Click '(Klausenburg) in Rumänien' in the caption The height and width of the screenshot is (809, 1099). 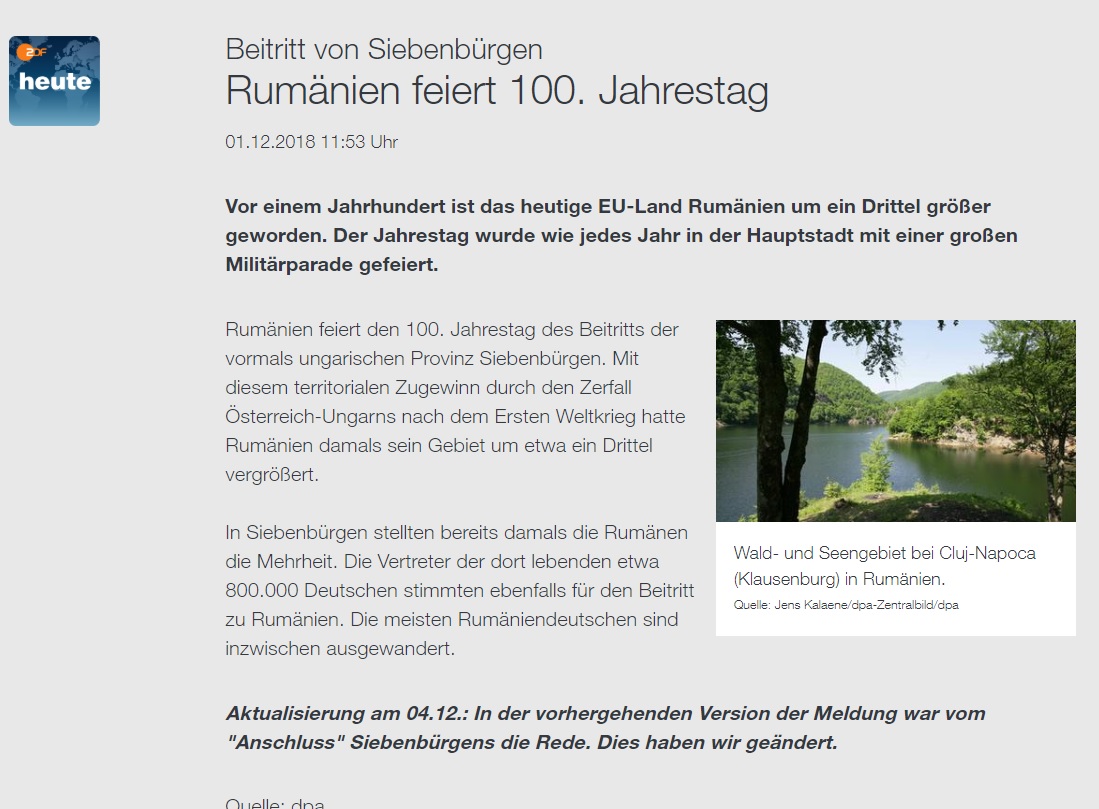[x=839, y=579]
